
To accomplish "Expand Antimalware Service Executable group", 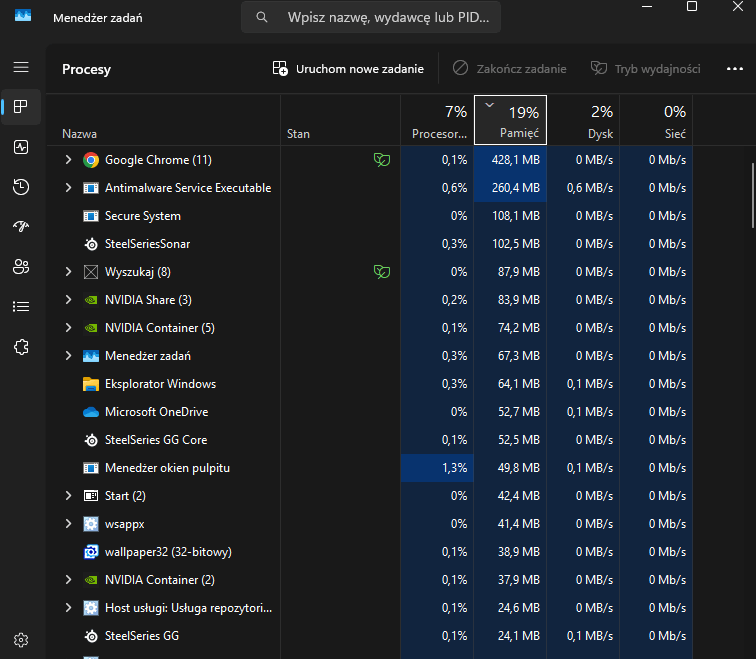I will pos(68,188).
